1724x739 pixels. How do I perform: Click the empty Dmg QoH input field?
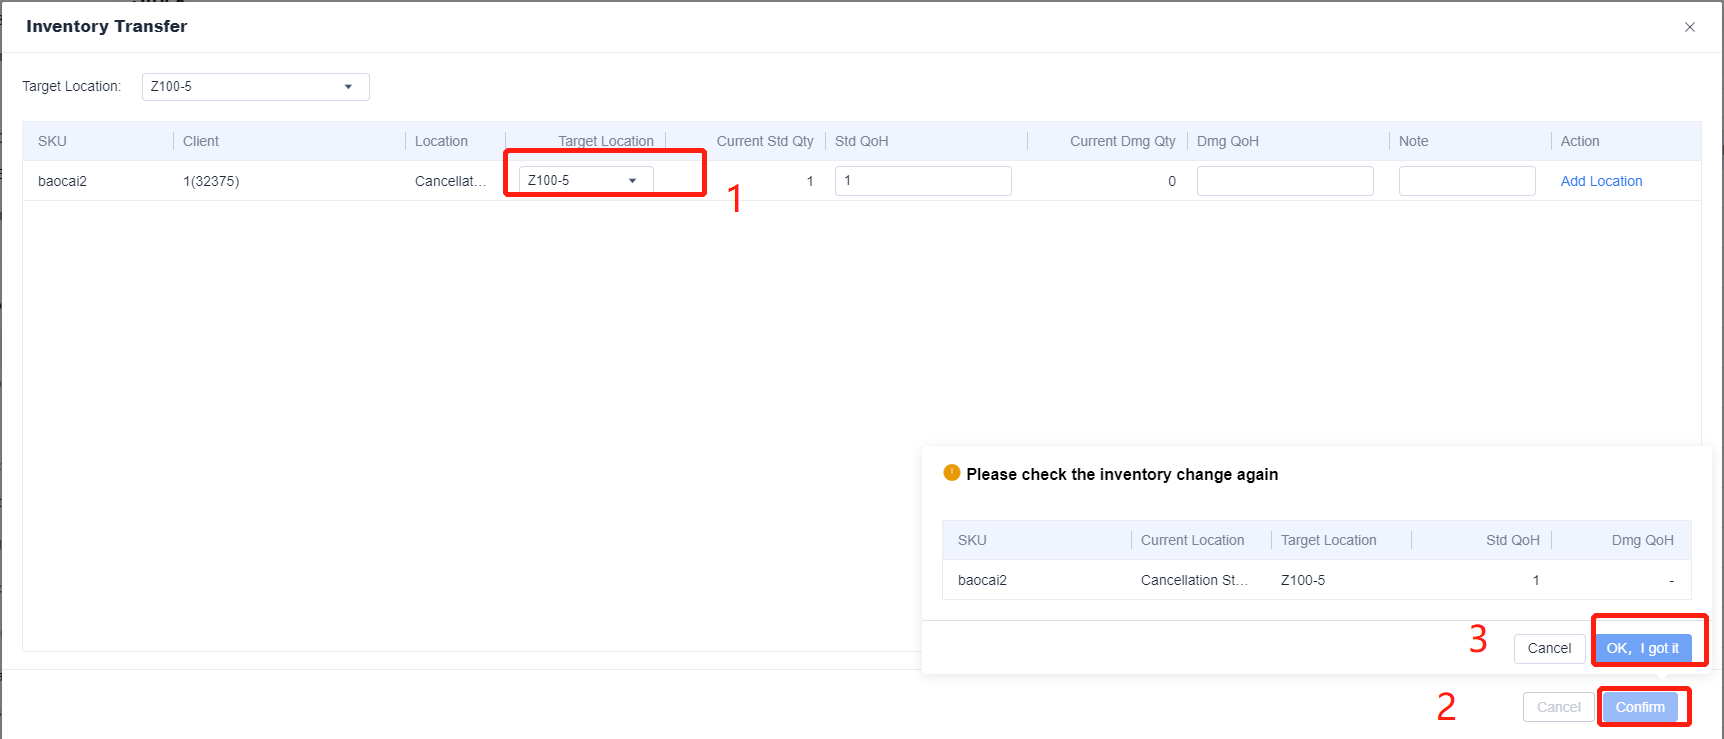point(1284,181)
